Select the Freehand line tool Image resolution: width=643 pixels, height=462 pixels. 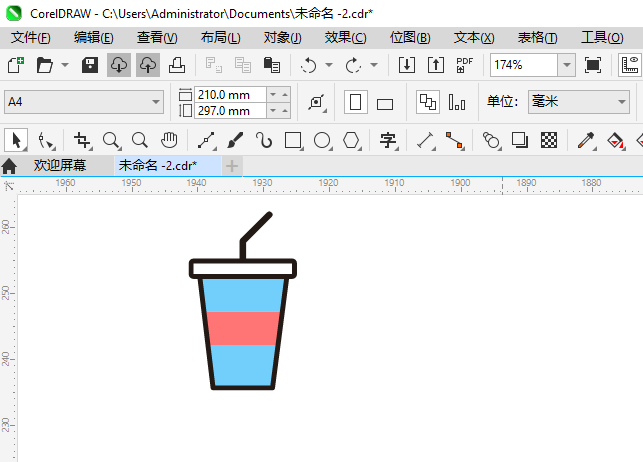(206, 140)
